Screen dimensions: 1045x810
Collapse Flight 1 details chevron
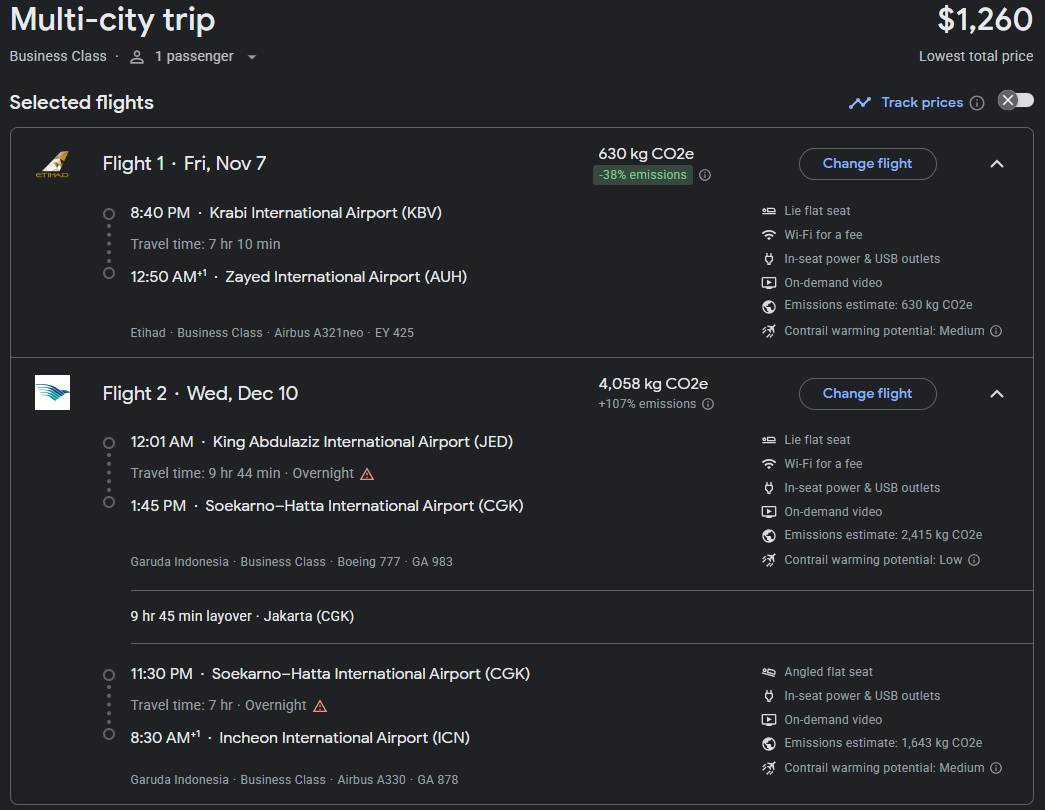996,164
